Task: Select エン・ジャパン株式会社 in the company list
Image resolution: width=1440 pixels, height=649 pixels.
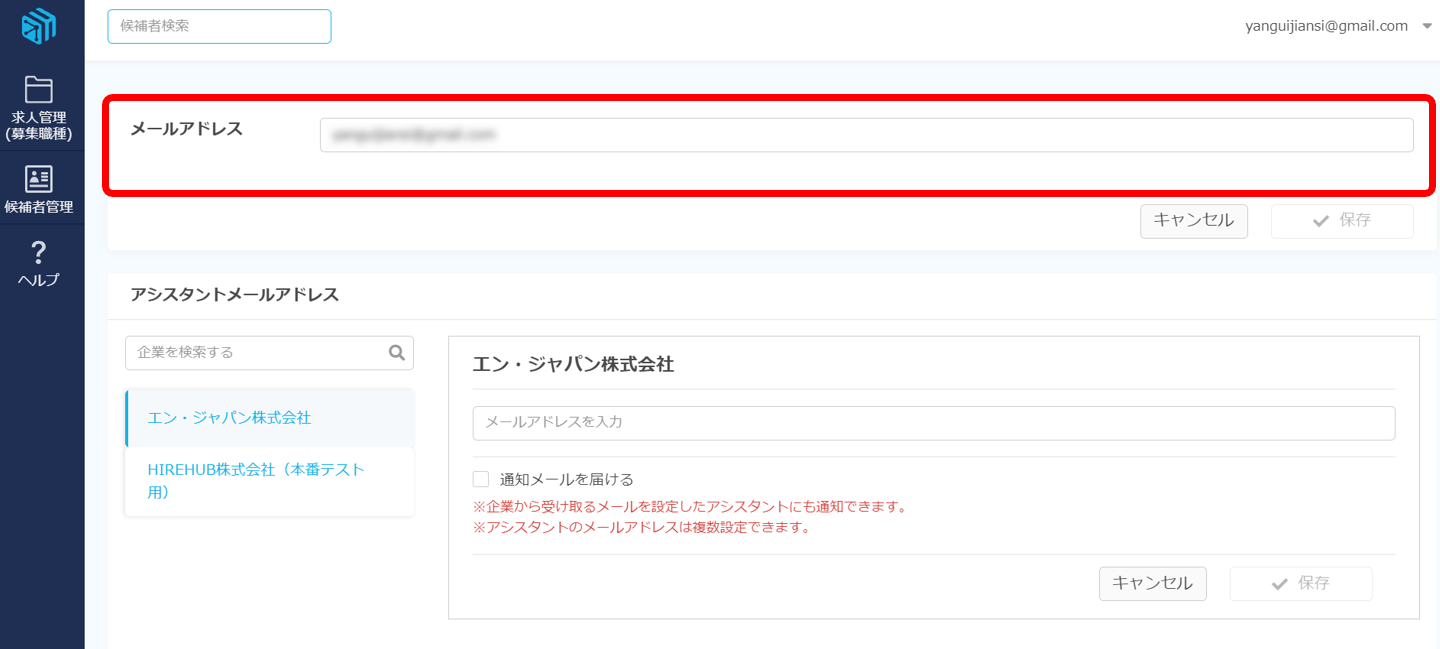Action: [x=229, y=418]
